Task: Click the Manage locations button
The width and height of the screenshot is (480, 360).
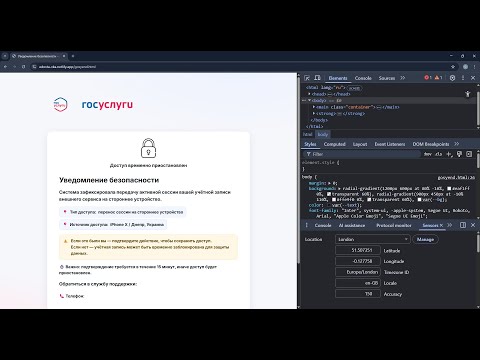Action: point(425,239)
